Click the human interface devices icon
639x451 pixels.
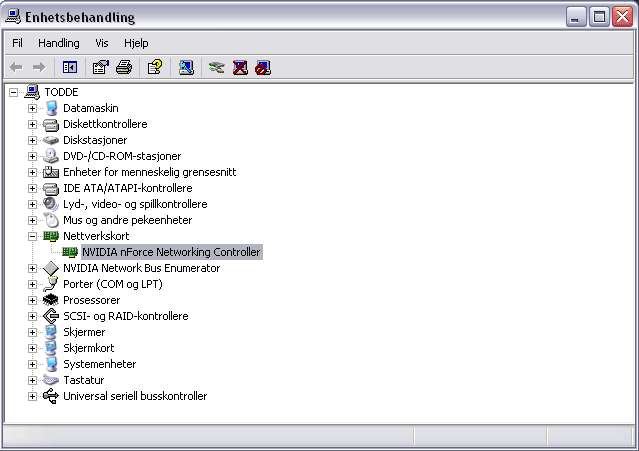(51, 172)
